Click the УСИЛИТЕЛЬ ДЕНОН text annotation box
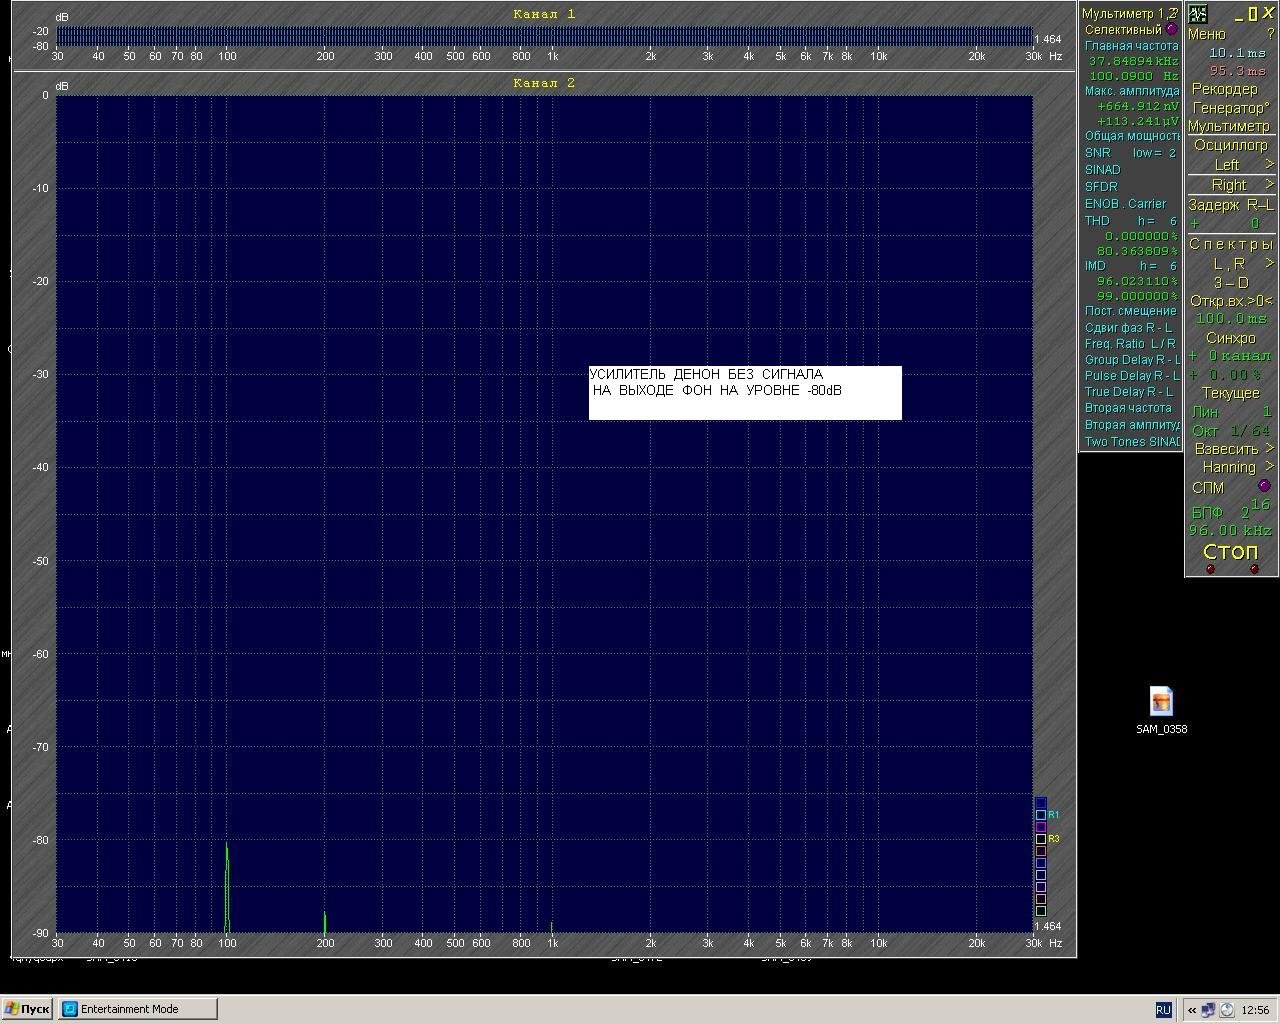The width and height of the screenshot is (1280, 1024). [745, 392]
